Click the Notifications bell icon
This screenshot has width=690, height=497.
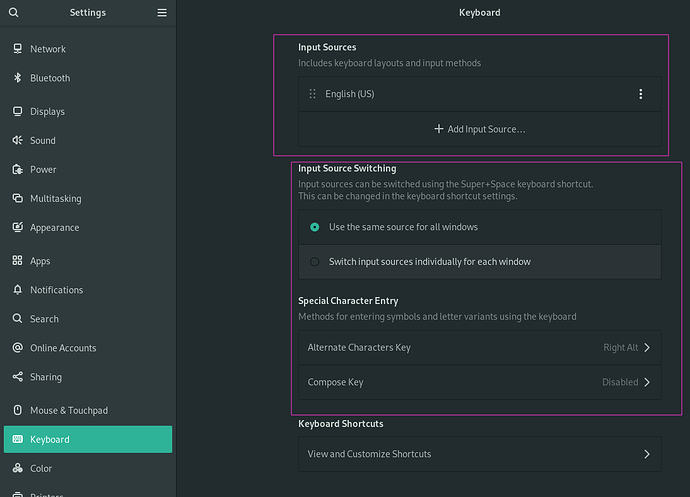point(17,290)
